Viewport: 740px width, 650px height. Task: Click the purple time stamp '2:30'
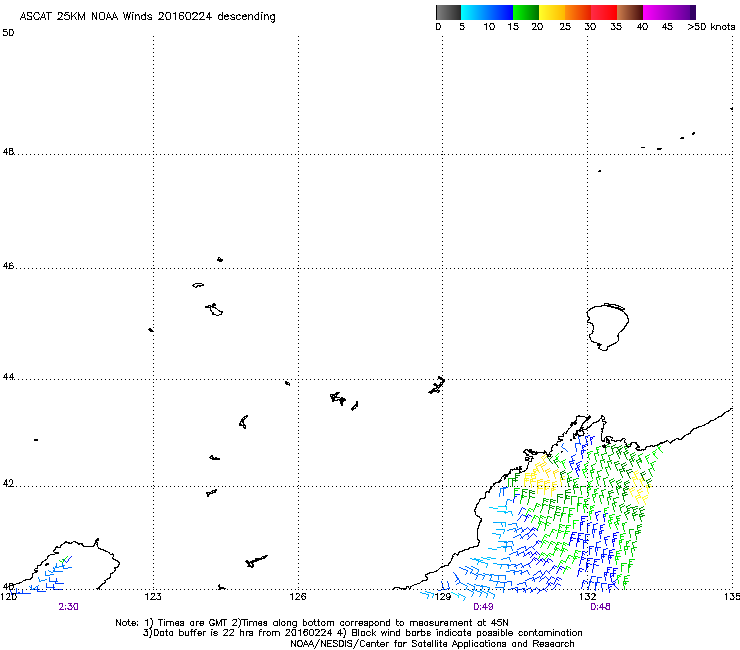coord(68,607)
